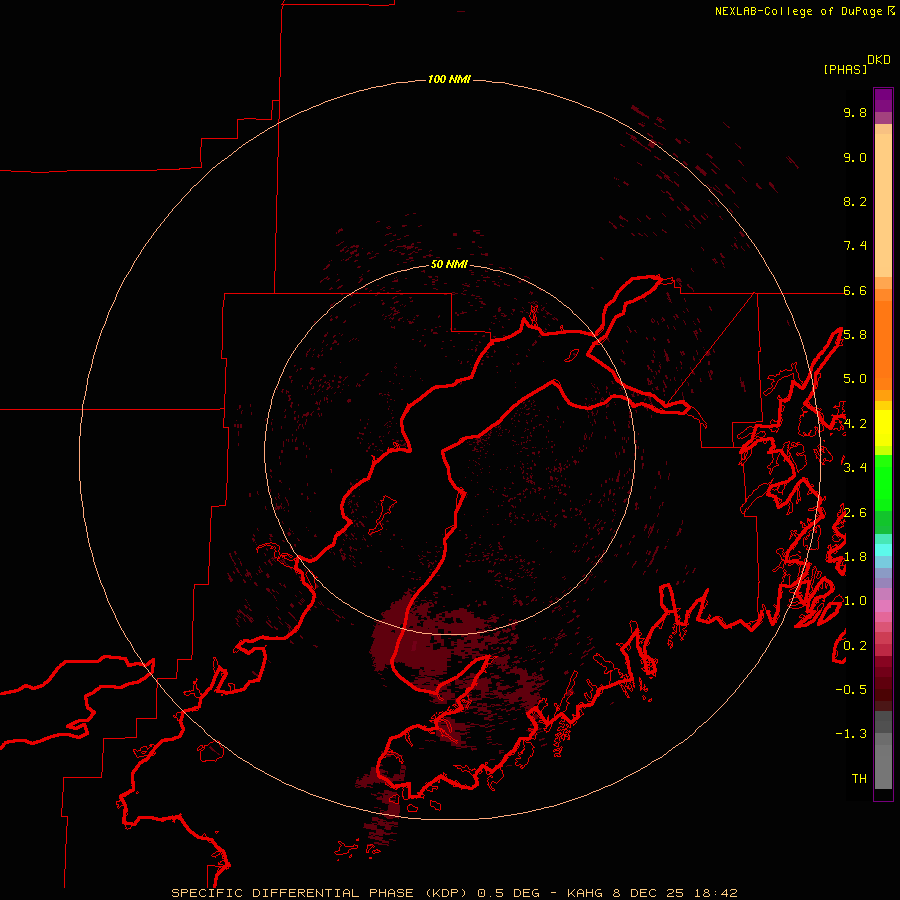Select the 100 NMI range ring label
Screen dimensions: 900x900
449,79
